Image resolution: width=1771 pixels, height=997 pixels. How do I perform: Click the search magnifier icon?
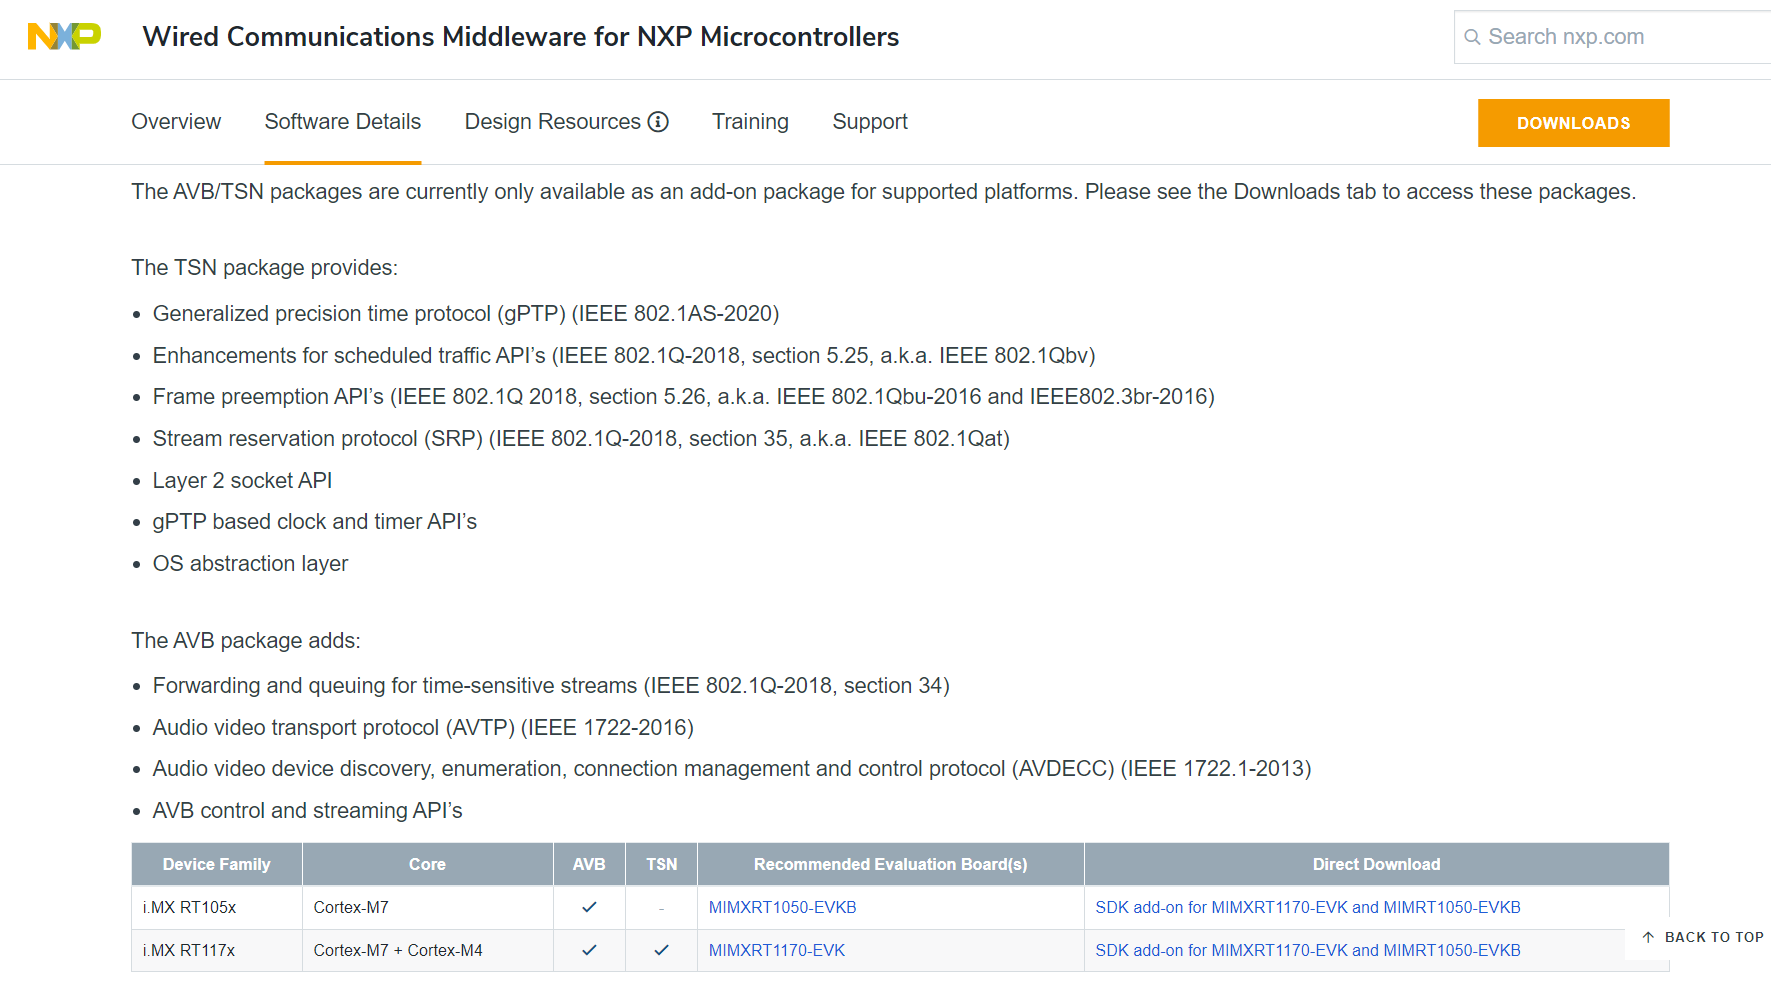click(x=1472, y=37)
